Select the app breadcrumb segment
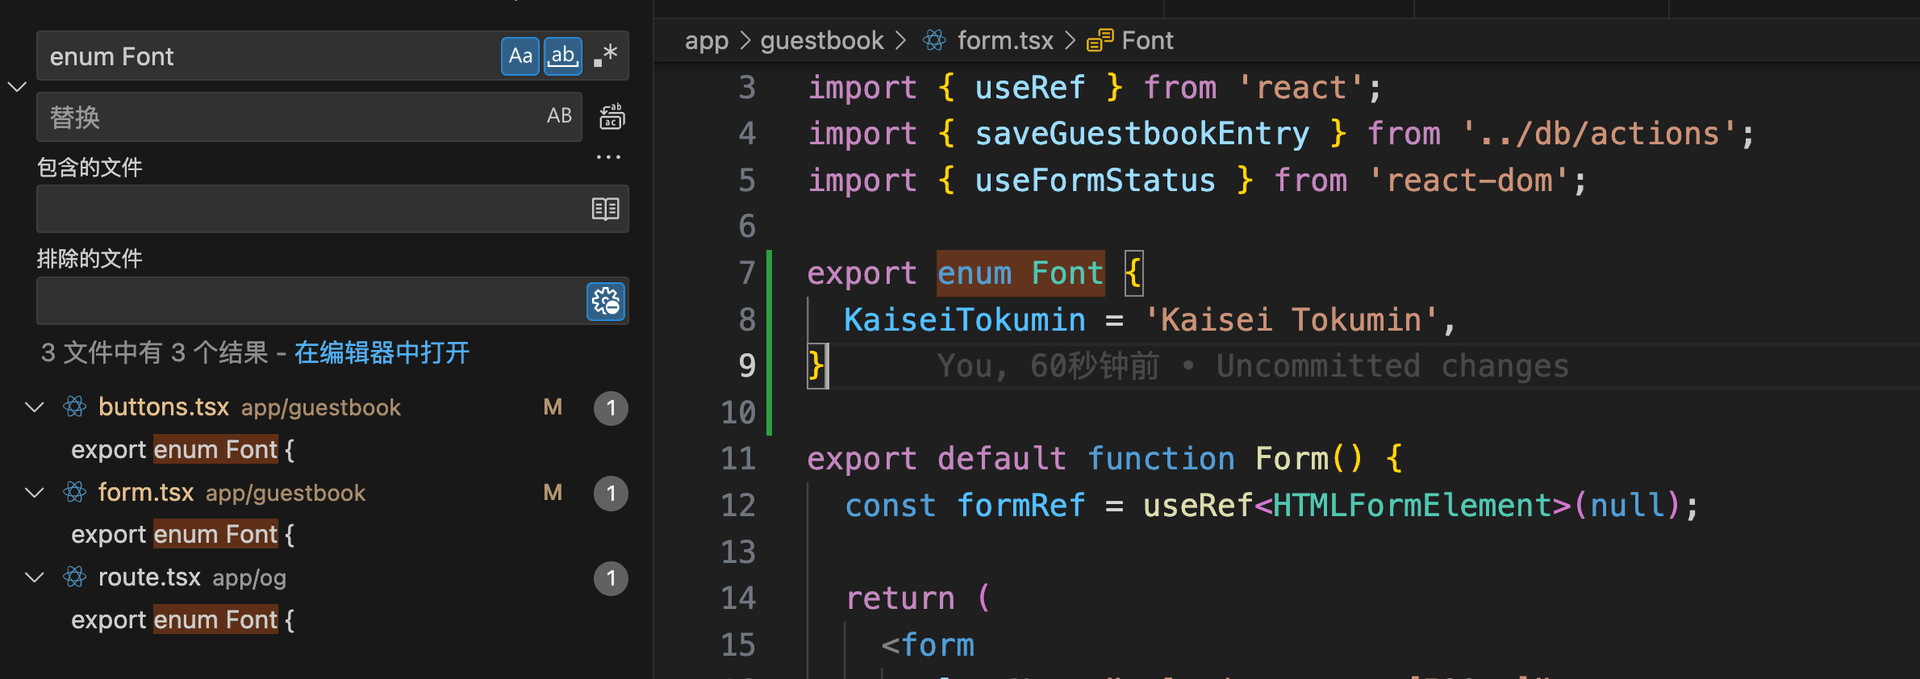The image size is (1920, 679). click(706, 41)
